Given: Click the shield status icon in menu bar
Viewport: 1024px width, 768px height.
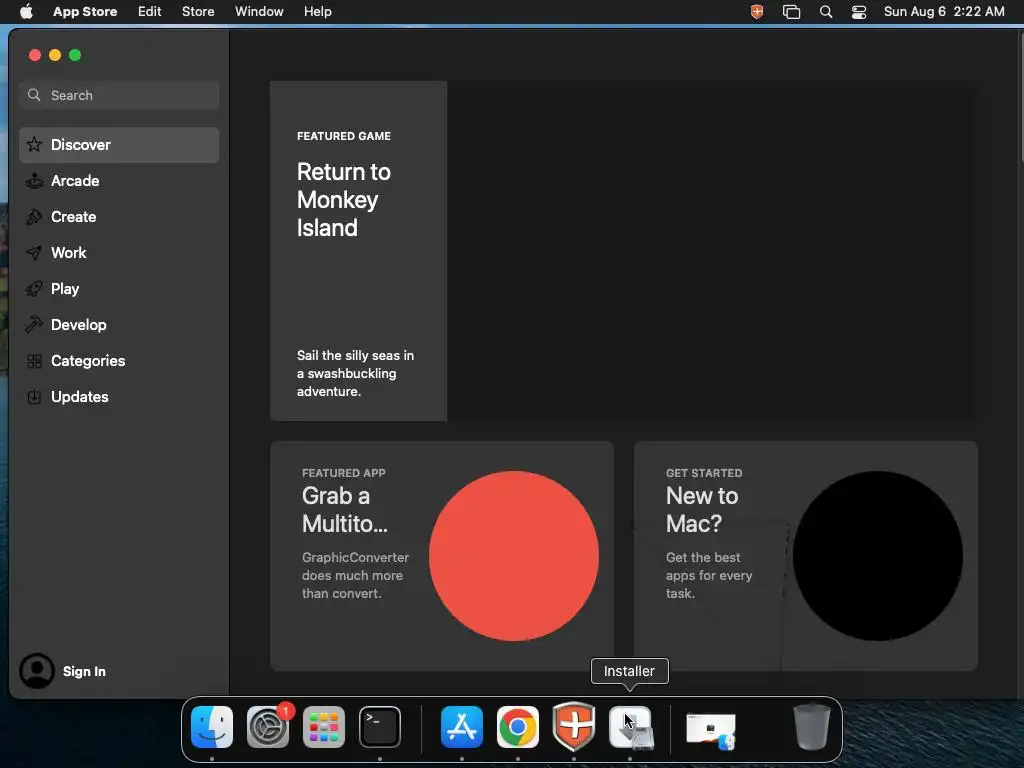Looking at the screenshot, I should (757, 12).
